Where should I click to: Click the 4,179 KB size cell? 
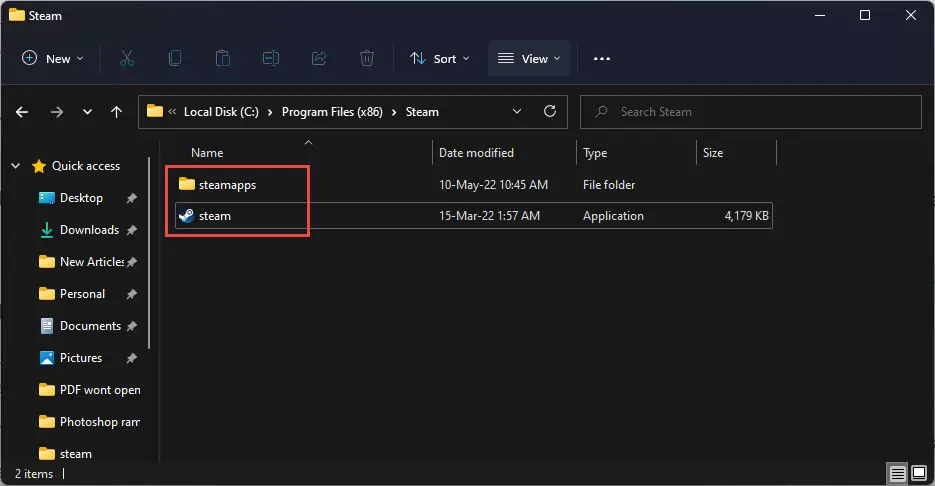pyautogui.click(x=746, y=216)
